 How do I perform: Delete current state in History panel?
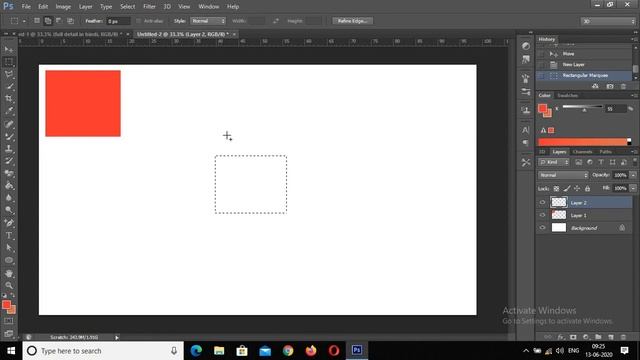[623, 87]
